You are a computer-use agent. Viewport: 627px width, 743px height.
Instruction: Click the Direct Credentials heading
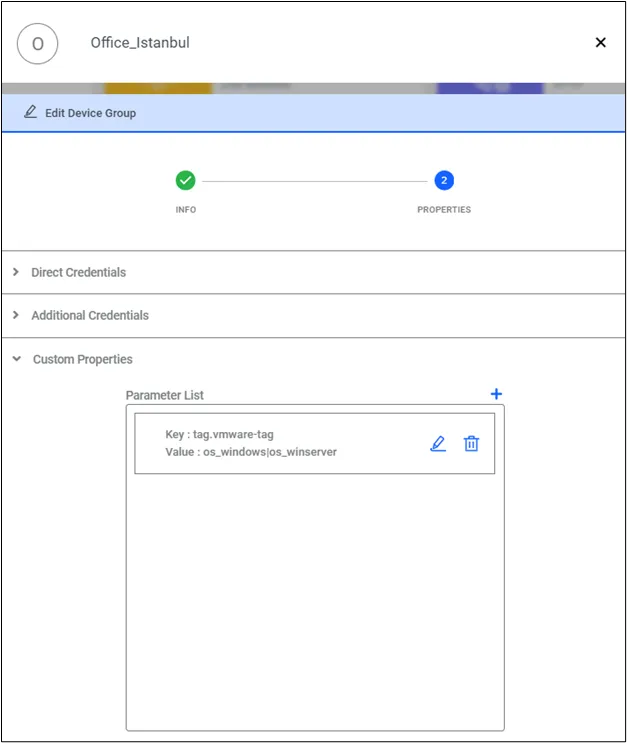79,272
